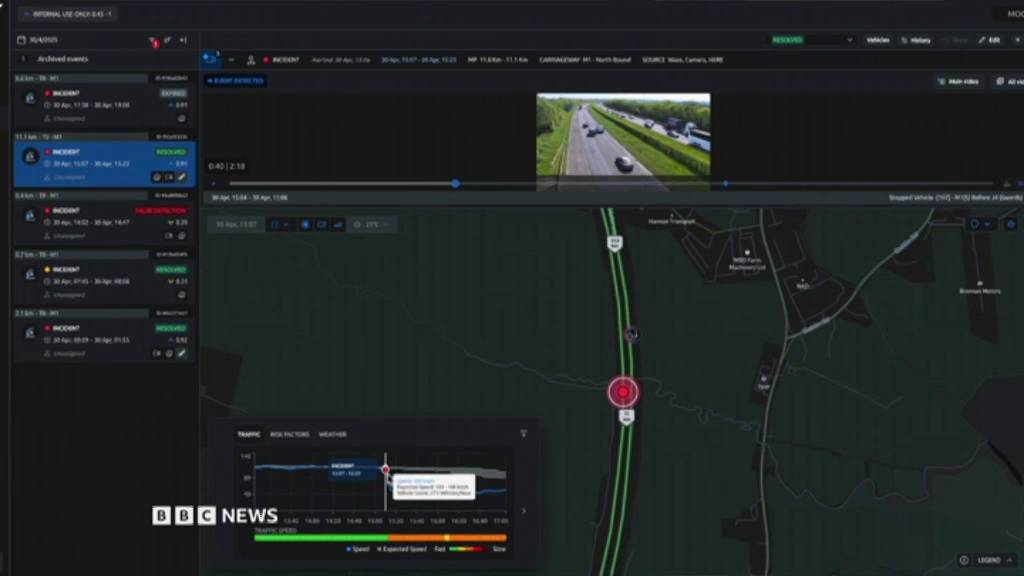Toggle the Speed series in chart legend

pos(359,549)
